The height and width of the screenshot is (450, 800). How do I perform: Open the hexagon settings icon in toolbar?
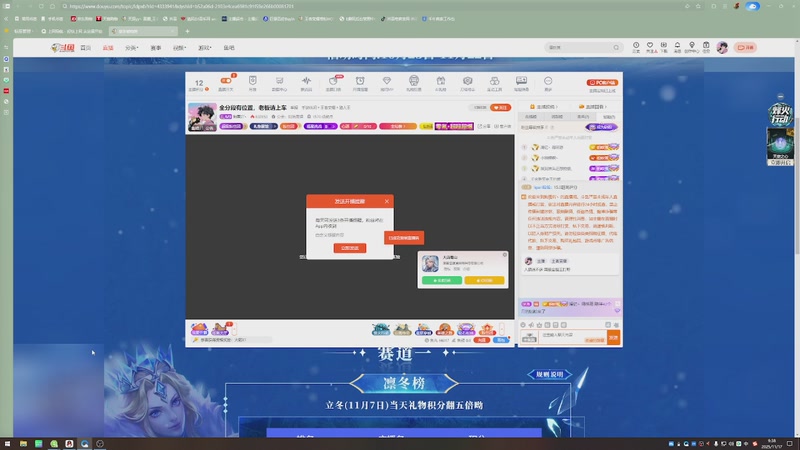pyautogui.click(x=467, y=81)
